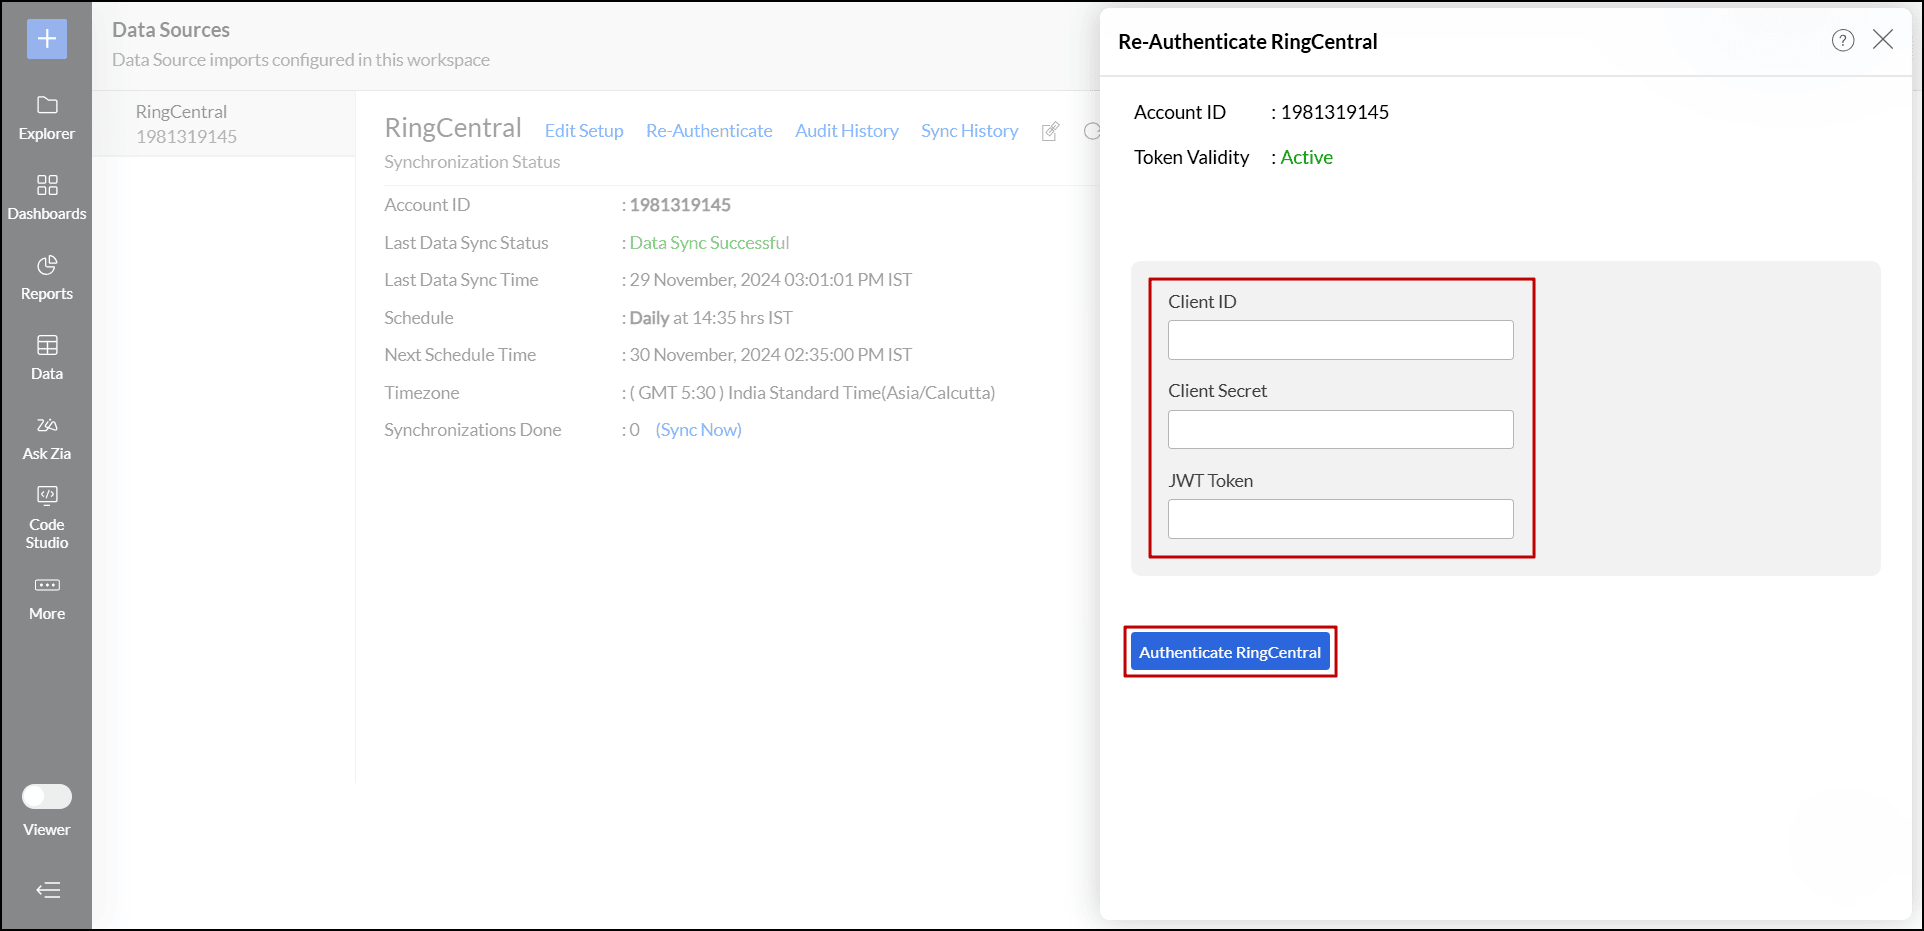1924x931 pixels.
Task: Click the Sync Now link
Action: [698, 429]
